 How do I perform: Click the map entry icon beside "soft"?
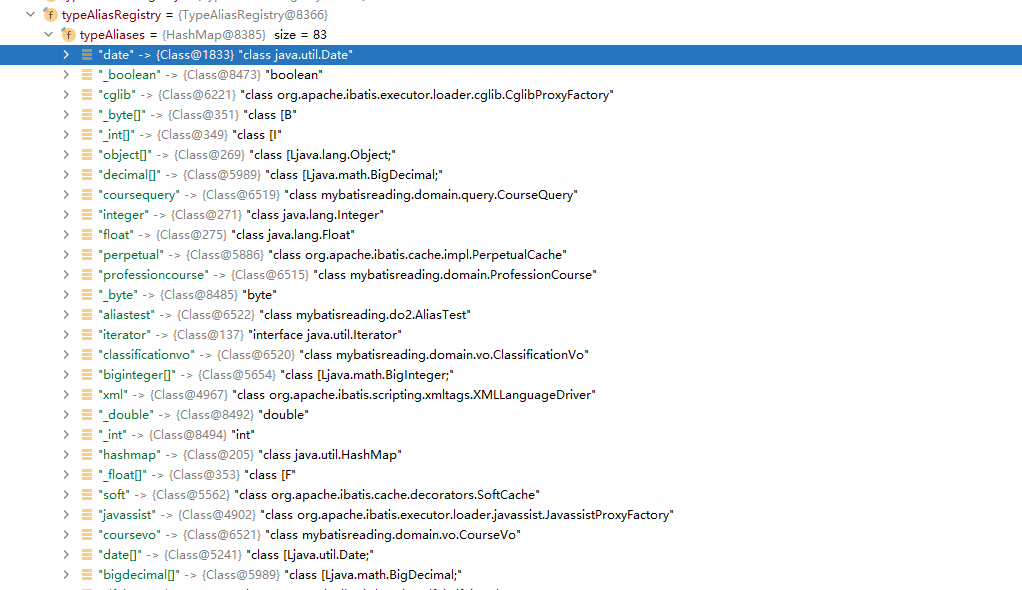87,494
